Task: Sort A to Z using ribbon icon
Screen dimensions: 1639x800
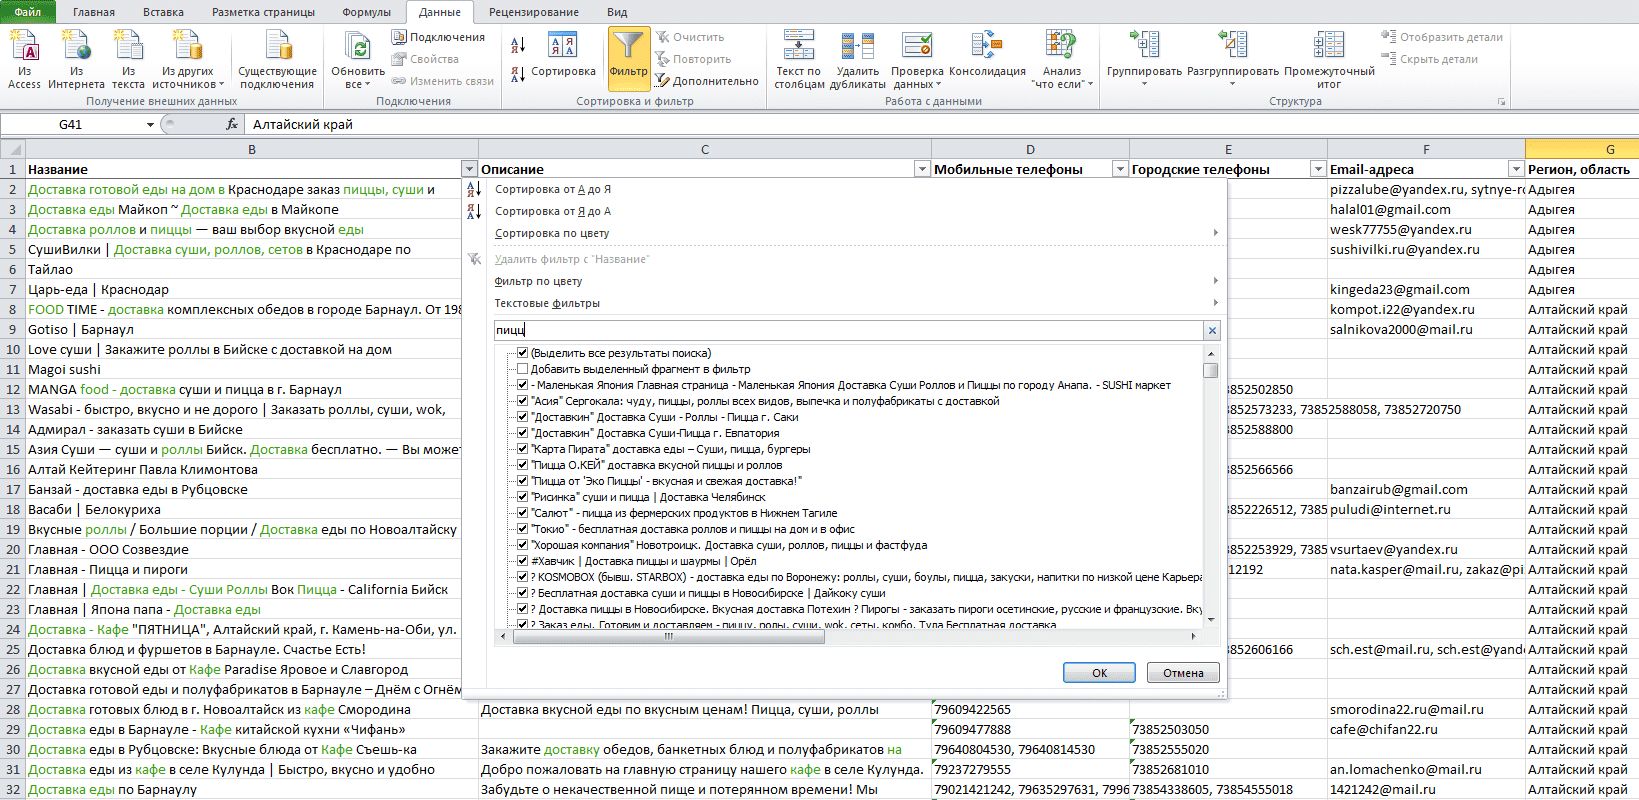Action: tap(518, 46)
